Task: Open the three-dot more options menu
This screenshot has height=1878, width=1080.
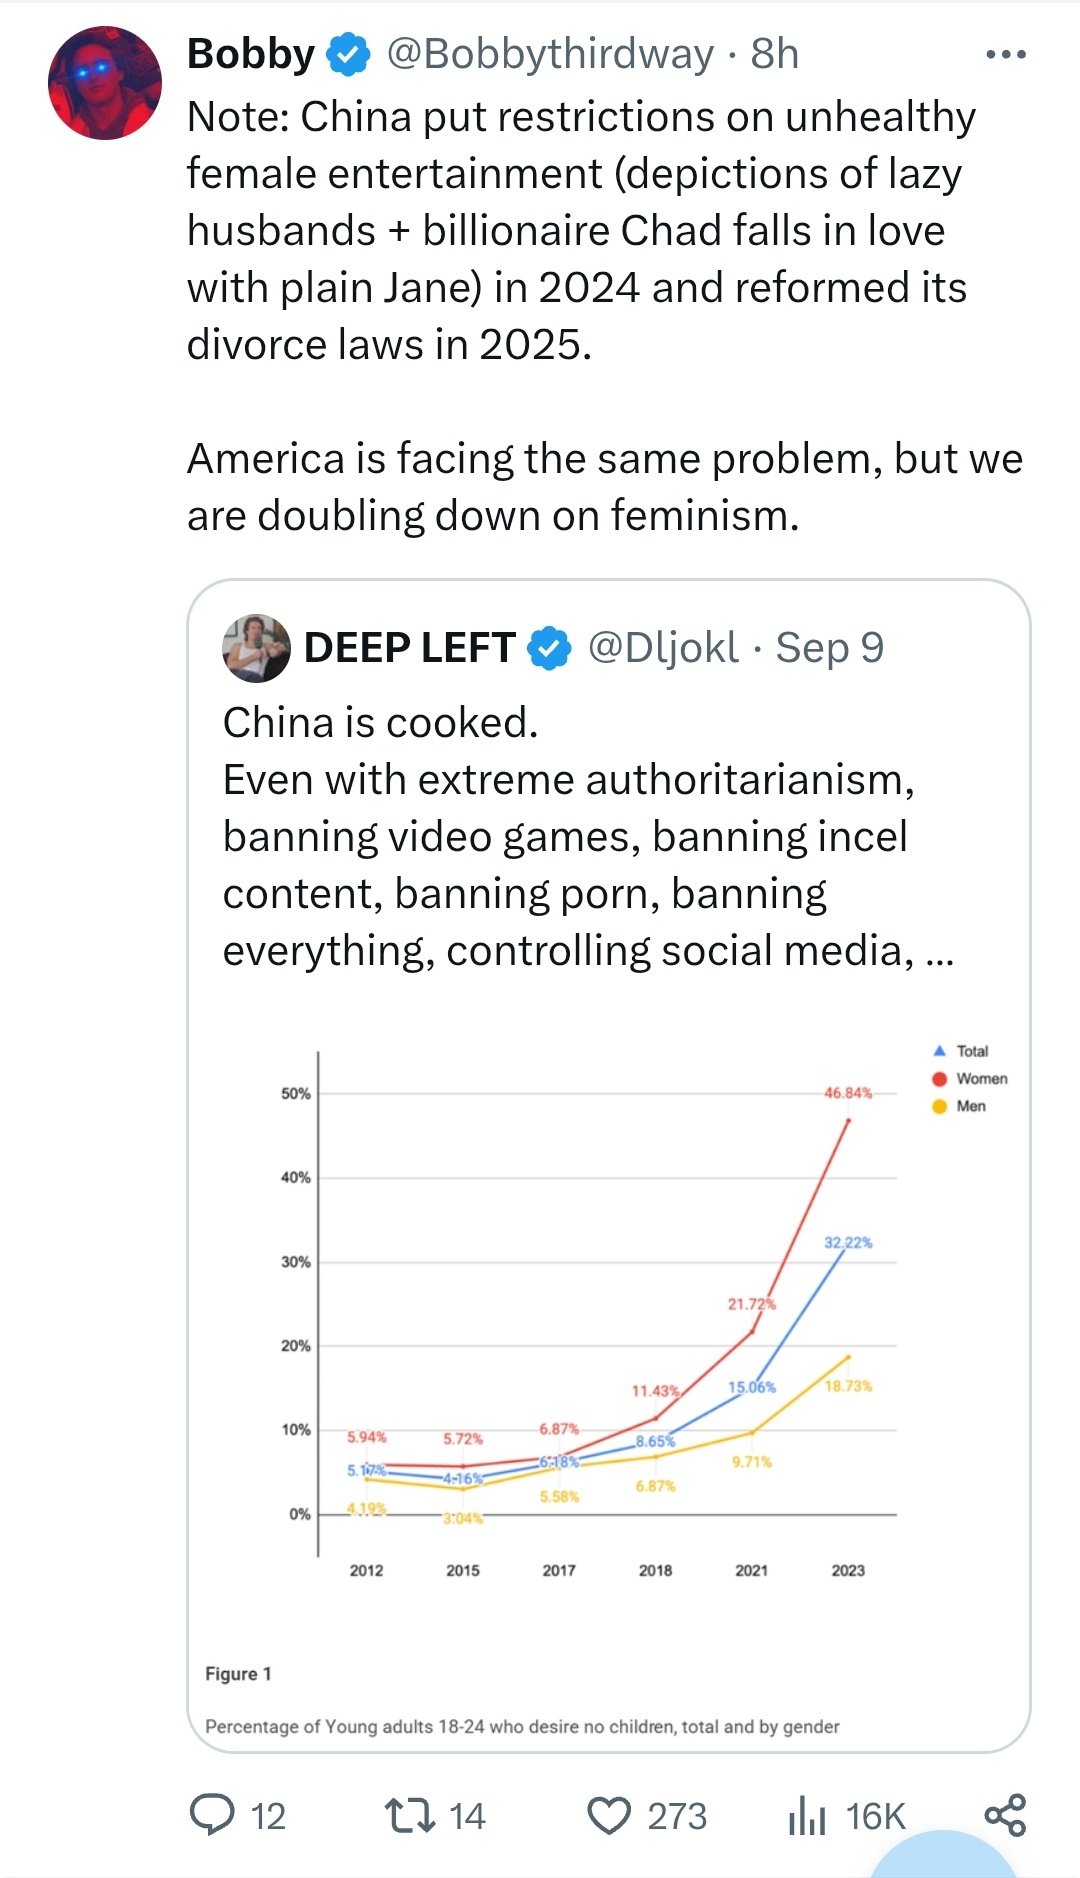Action: 1006,54
